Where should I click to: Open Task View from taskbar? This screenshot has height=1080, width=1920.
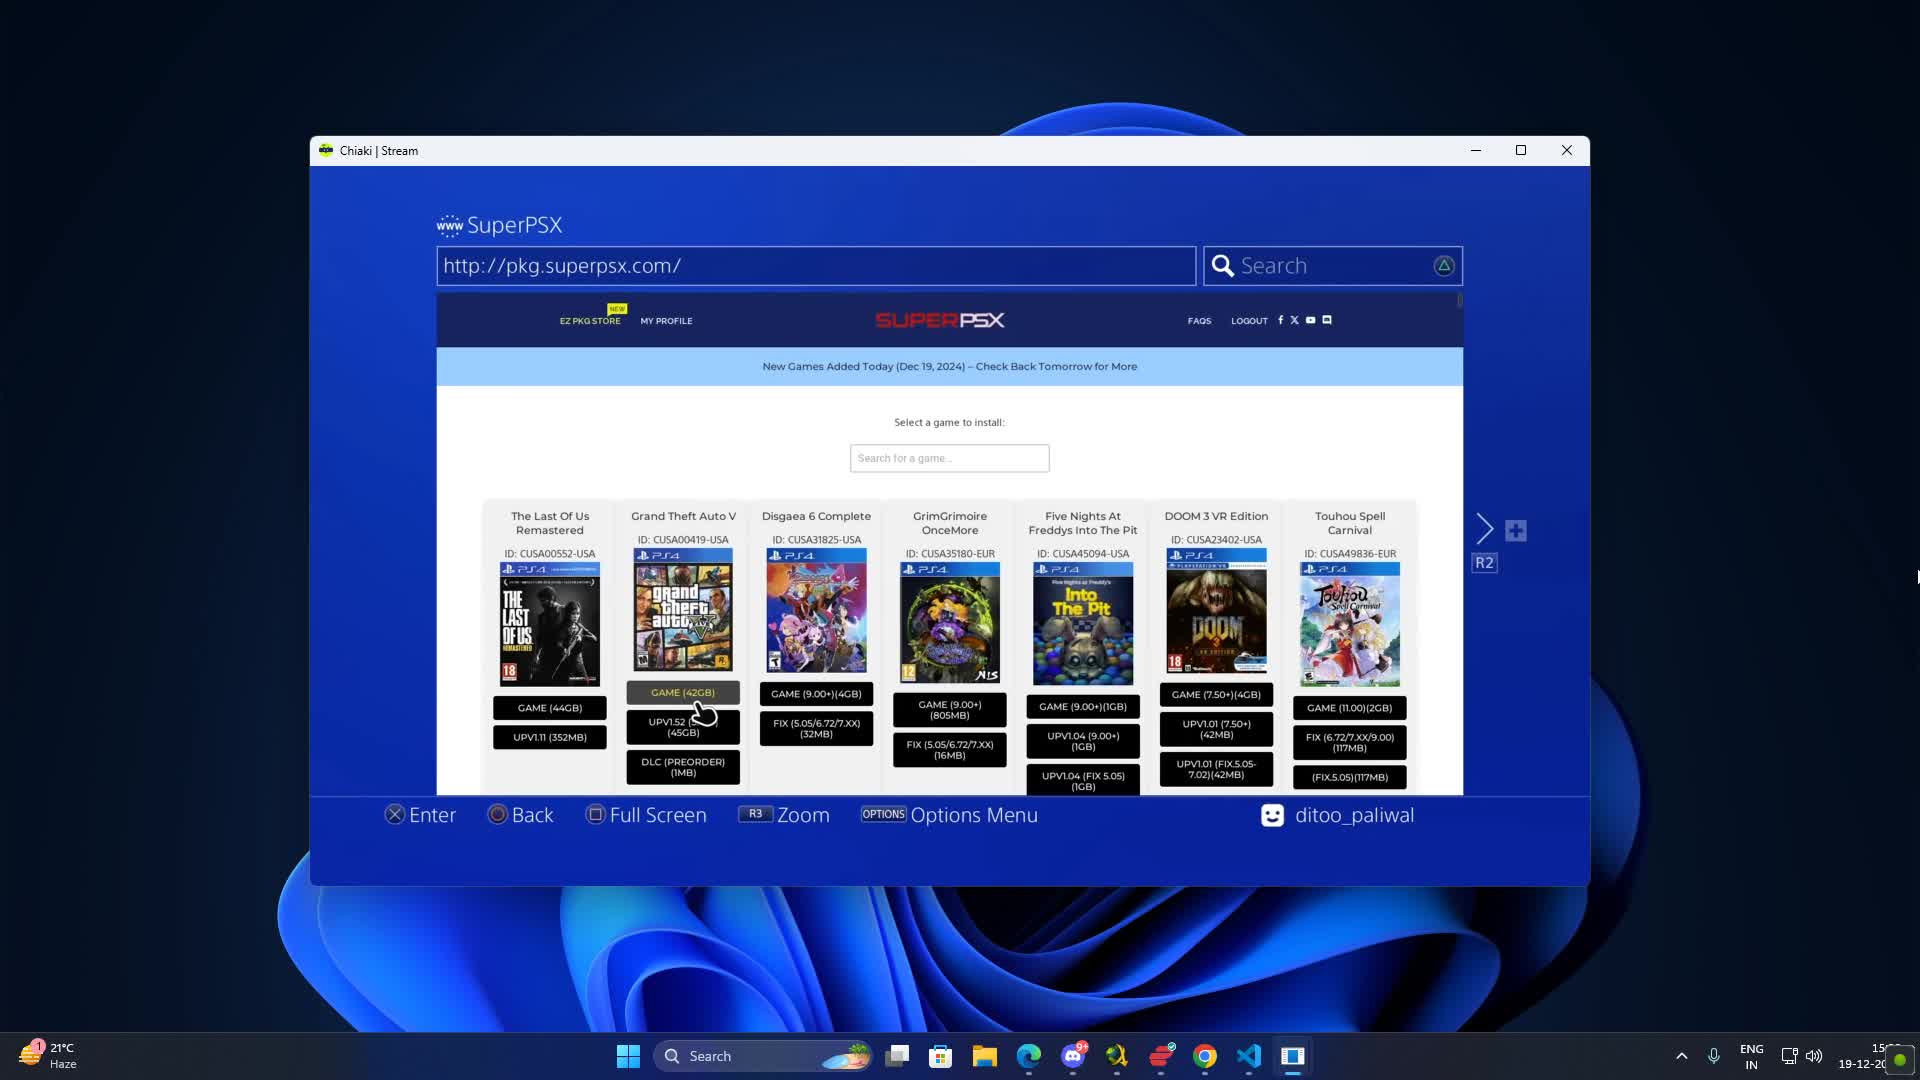[897, 1056]
